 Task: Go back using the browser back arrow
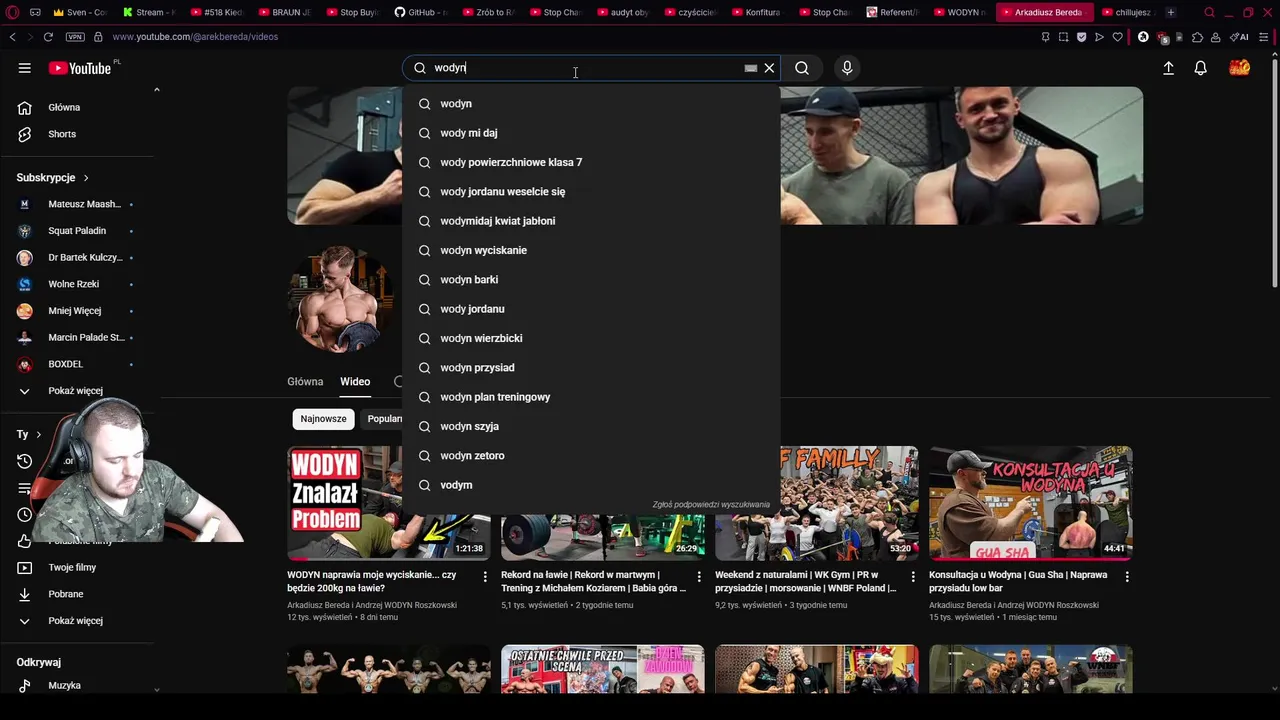coord(12,37)
